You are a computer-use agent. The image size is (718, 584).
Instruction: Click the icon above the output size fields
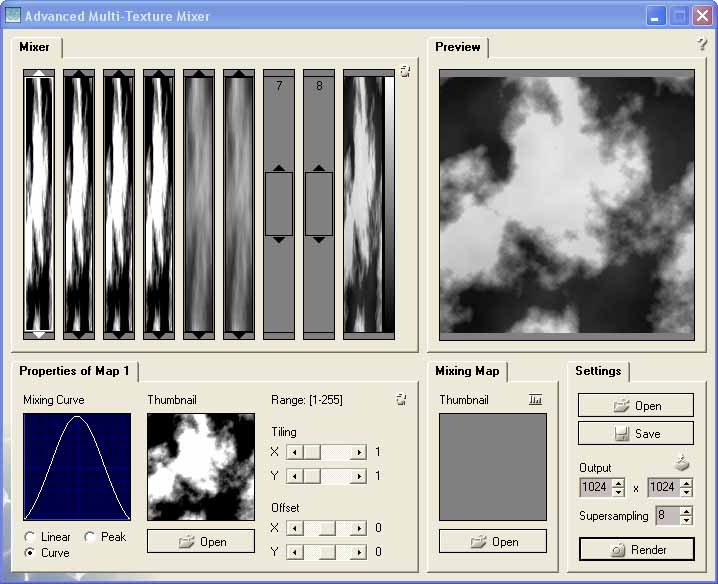tap(681, 463)
